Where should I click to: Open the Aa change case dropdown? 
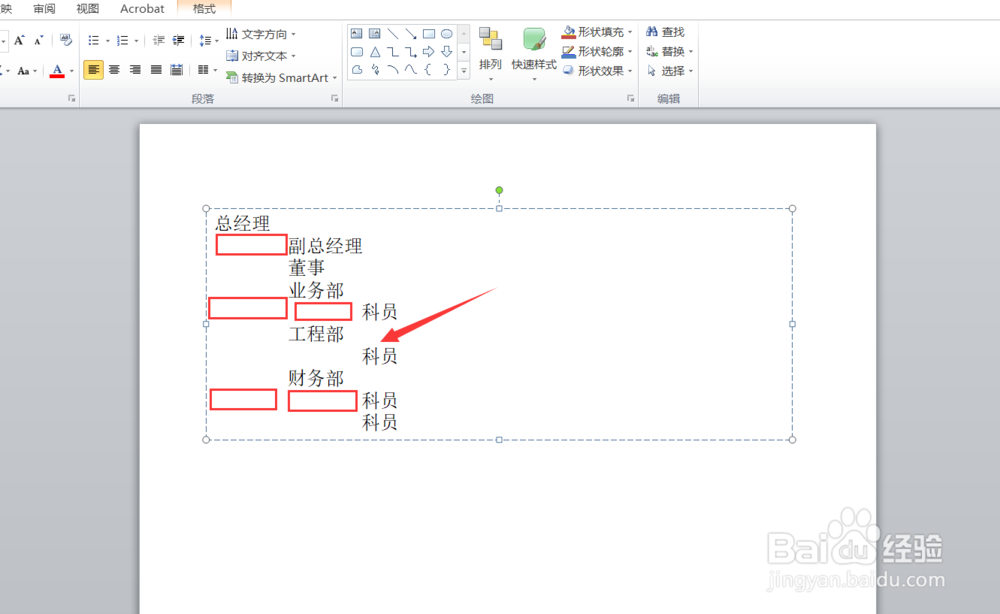[x=27, y=71]
